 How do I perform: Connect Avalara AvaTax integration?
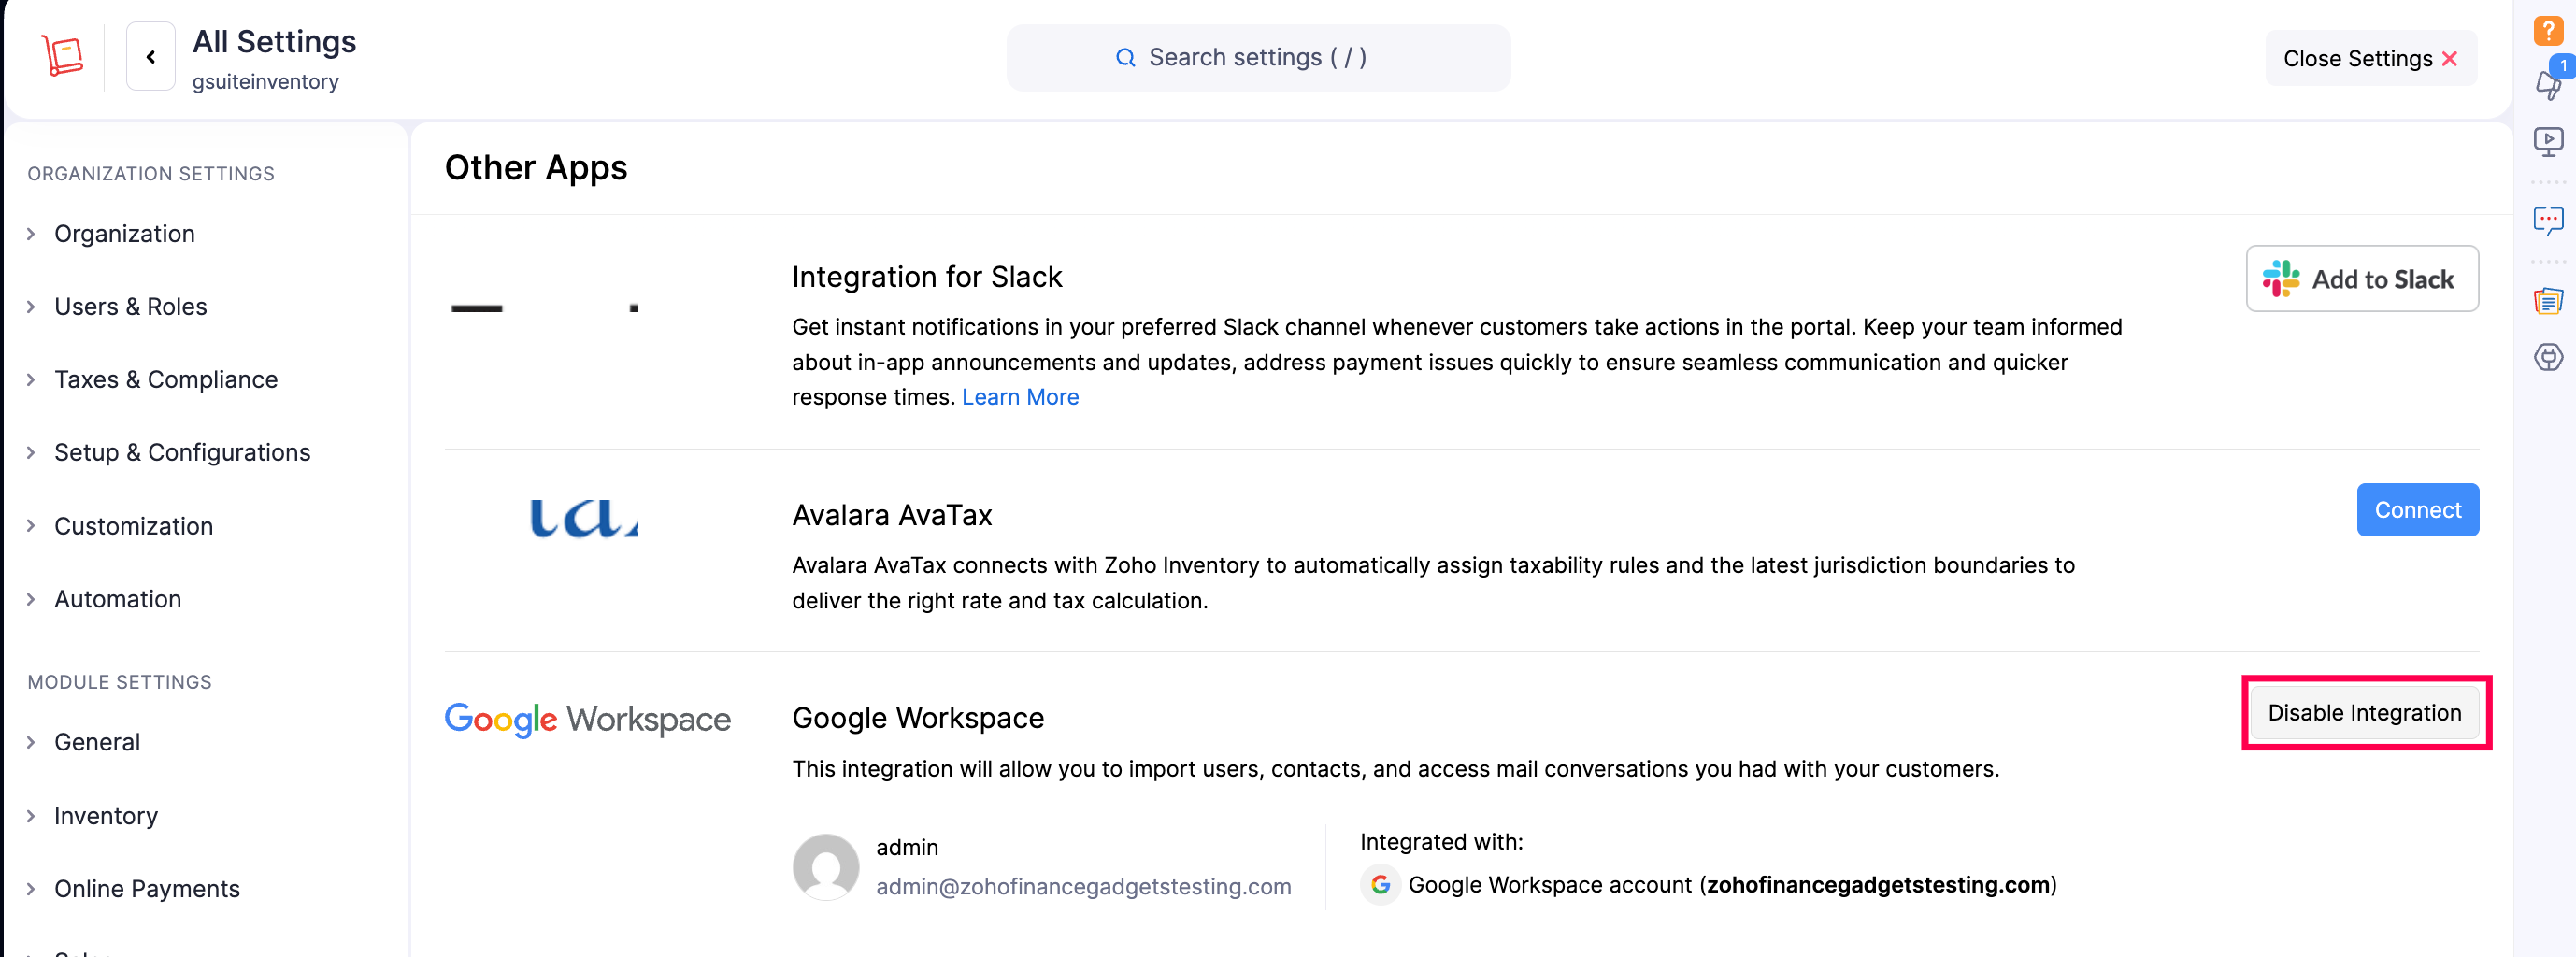[x=2416, y=510]
